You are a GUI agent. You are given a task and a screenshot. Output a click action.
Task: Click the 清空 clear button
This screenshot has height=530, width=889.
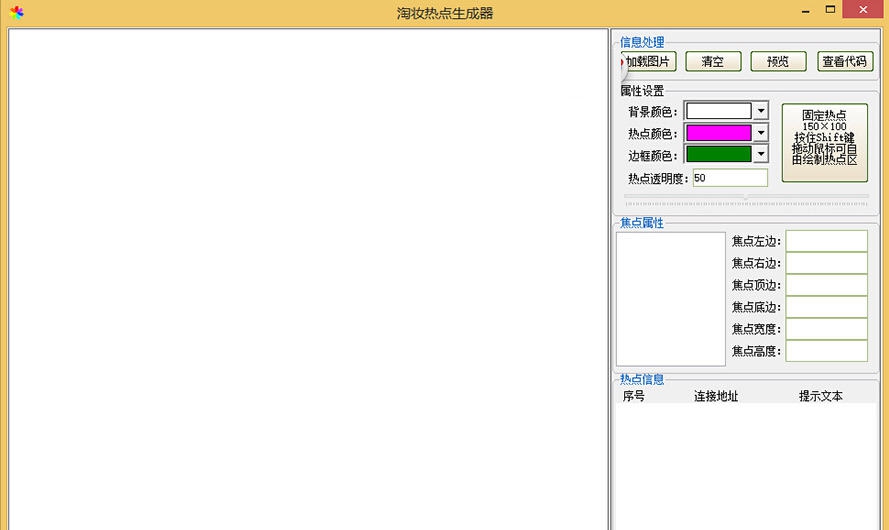pyautogui.click(x=713, y=61)
